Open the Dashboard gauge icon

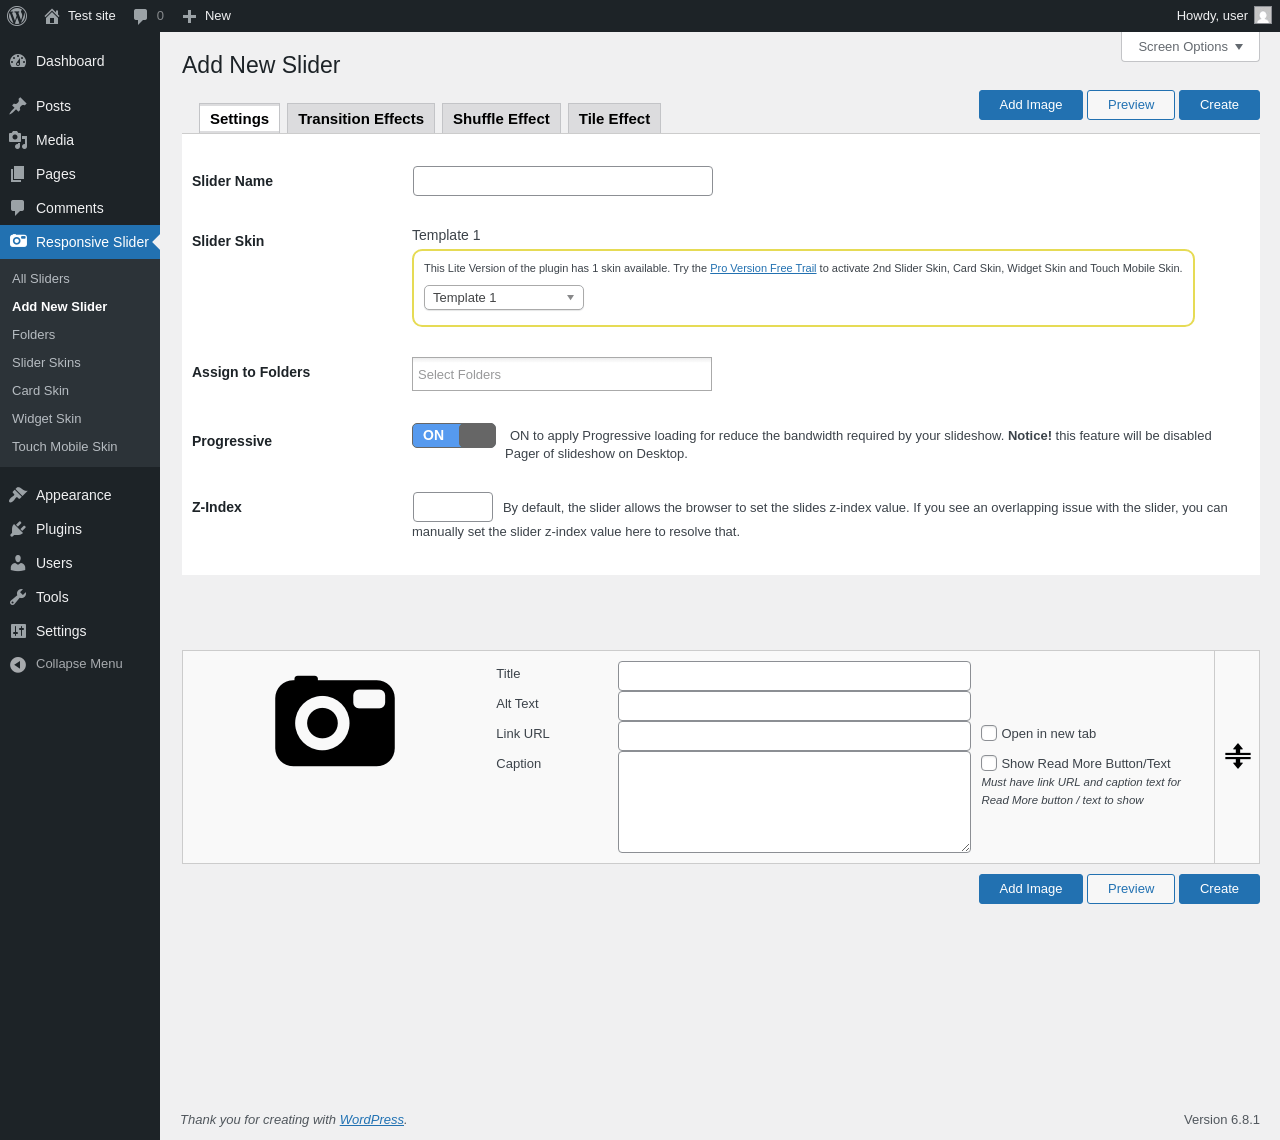[18, 61]
